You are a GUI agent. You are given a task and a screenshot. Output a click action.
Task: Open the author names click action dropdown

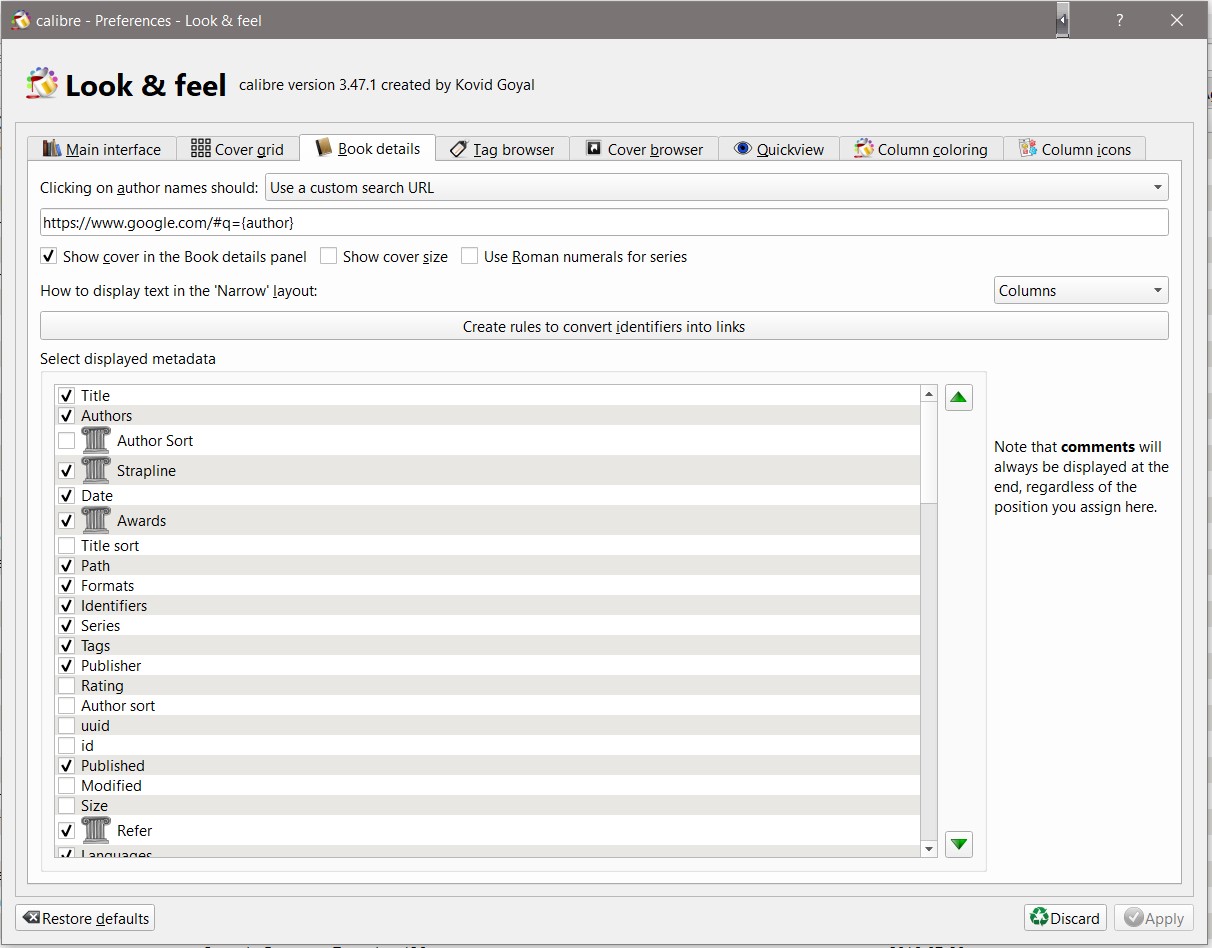pyautogui.click(x=716, y=187)
